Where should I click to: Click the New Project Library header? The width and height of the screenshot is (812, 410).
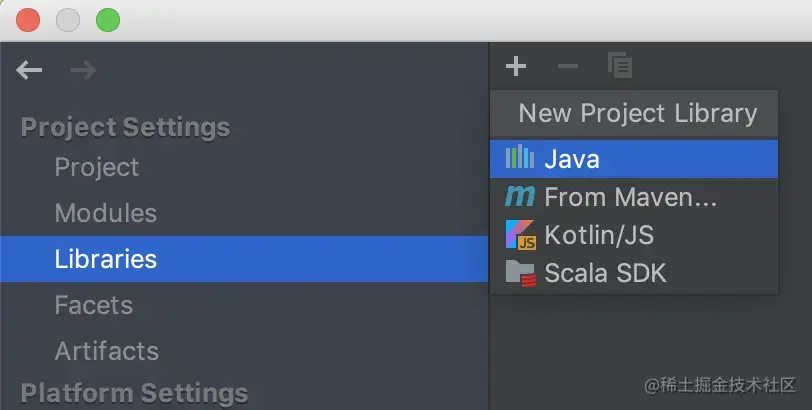[x=637, y=113]
